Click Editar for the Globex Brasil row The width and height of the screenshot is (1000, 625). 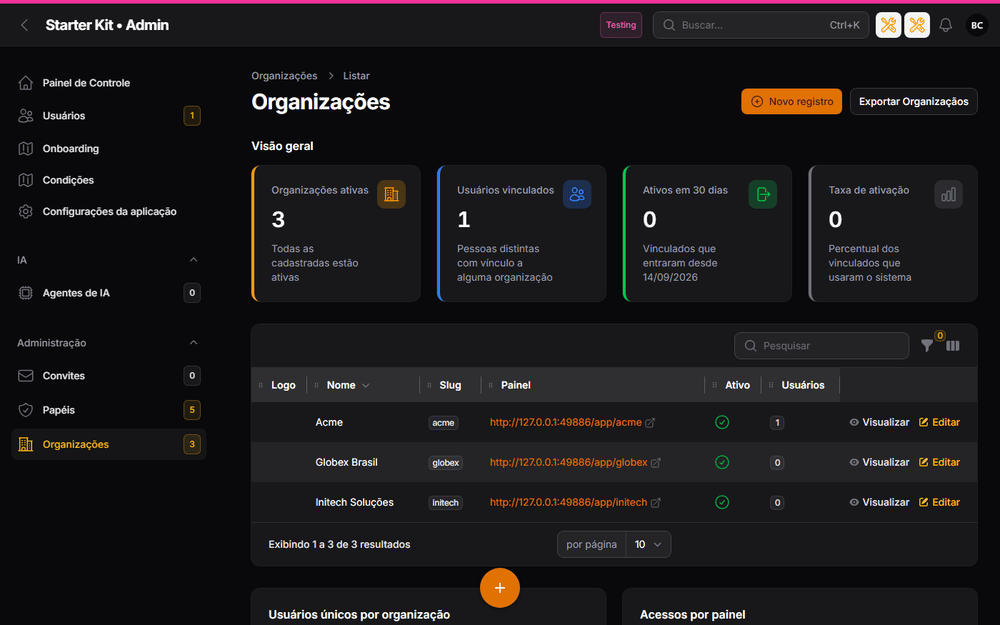pyautogui.click(x=939, y=462)
